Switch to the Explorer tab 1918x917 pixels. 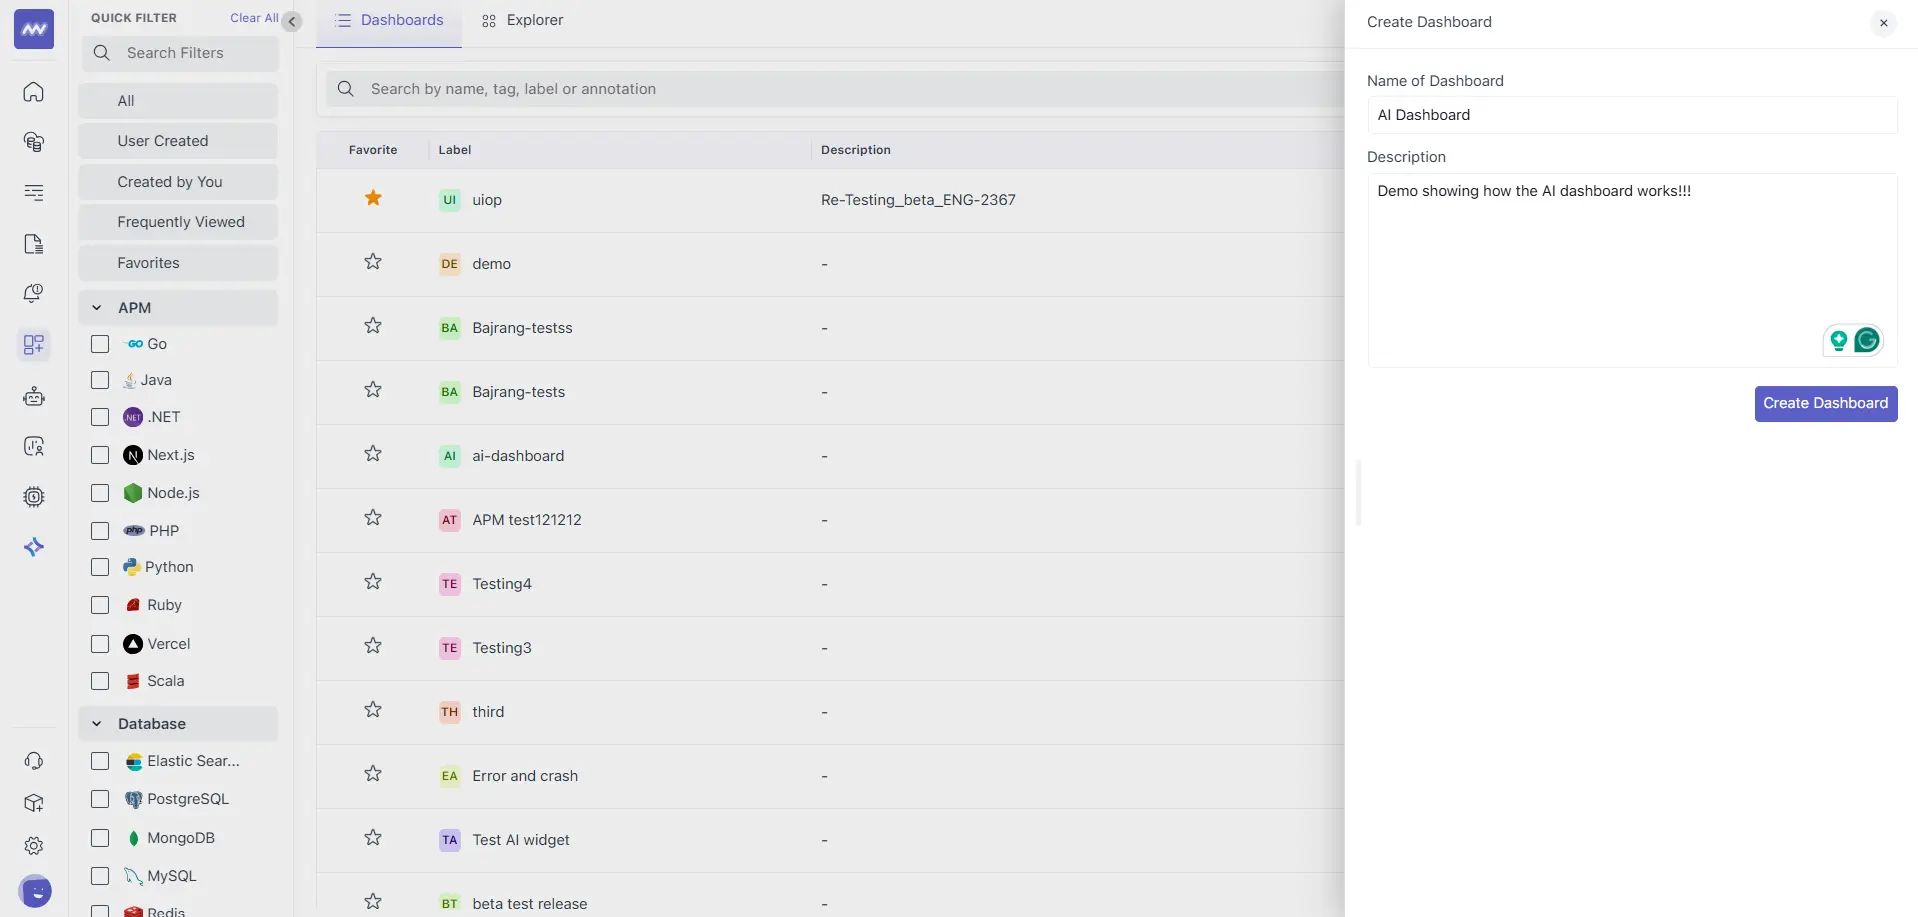(522, 21)
